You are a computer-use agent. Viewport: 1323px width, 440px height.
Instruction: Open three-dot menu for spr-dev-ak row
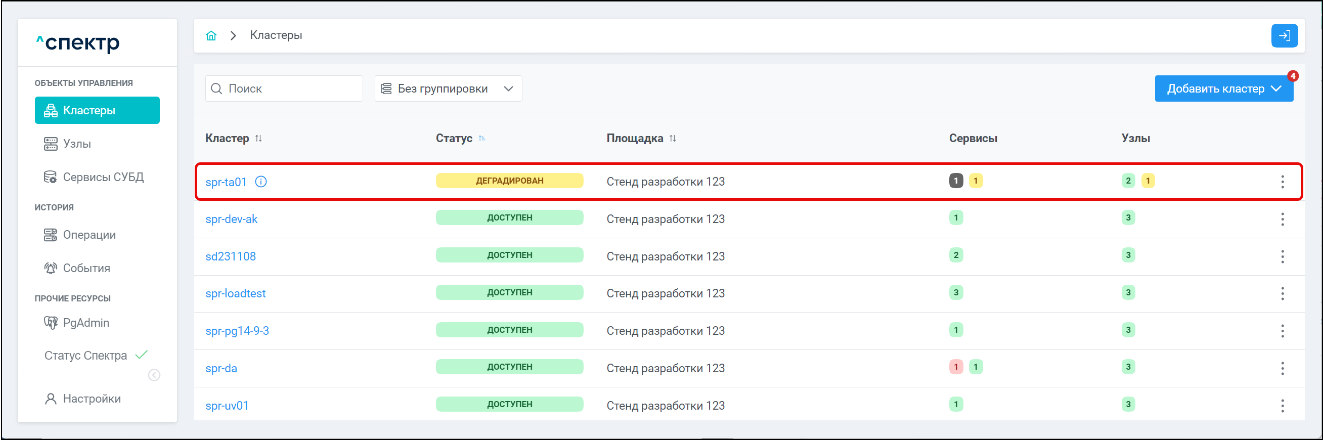[1282, 219]
